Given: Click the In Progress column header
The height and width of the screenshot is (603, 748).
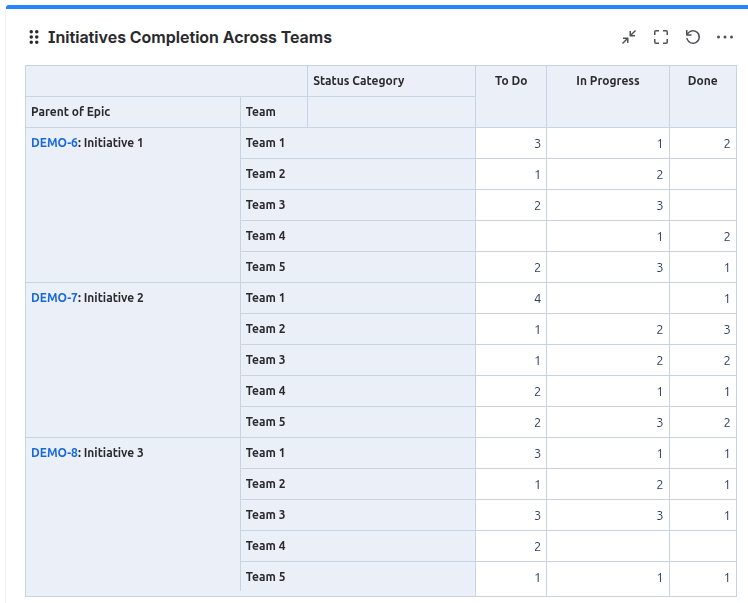Looking at the screenshot, I should tap(608, 96).
